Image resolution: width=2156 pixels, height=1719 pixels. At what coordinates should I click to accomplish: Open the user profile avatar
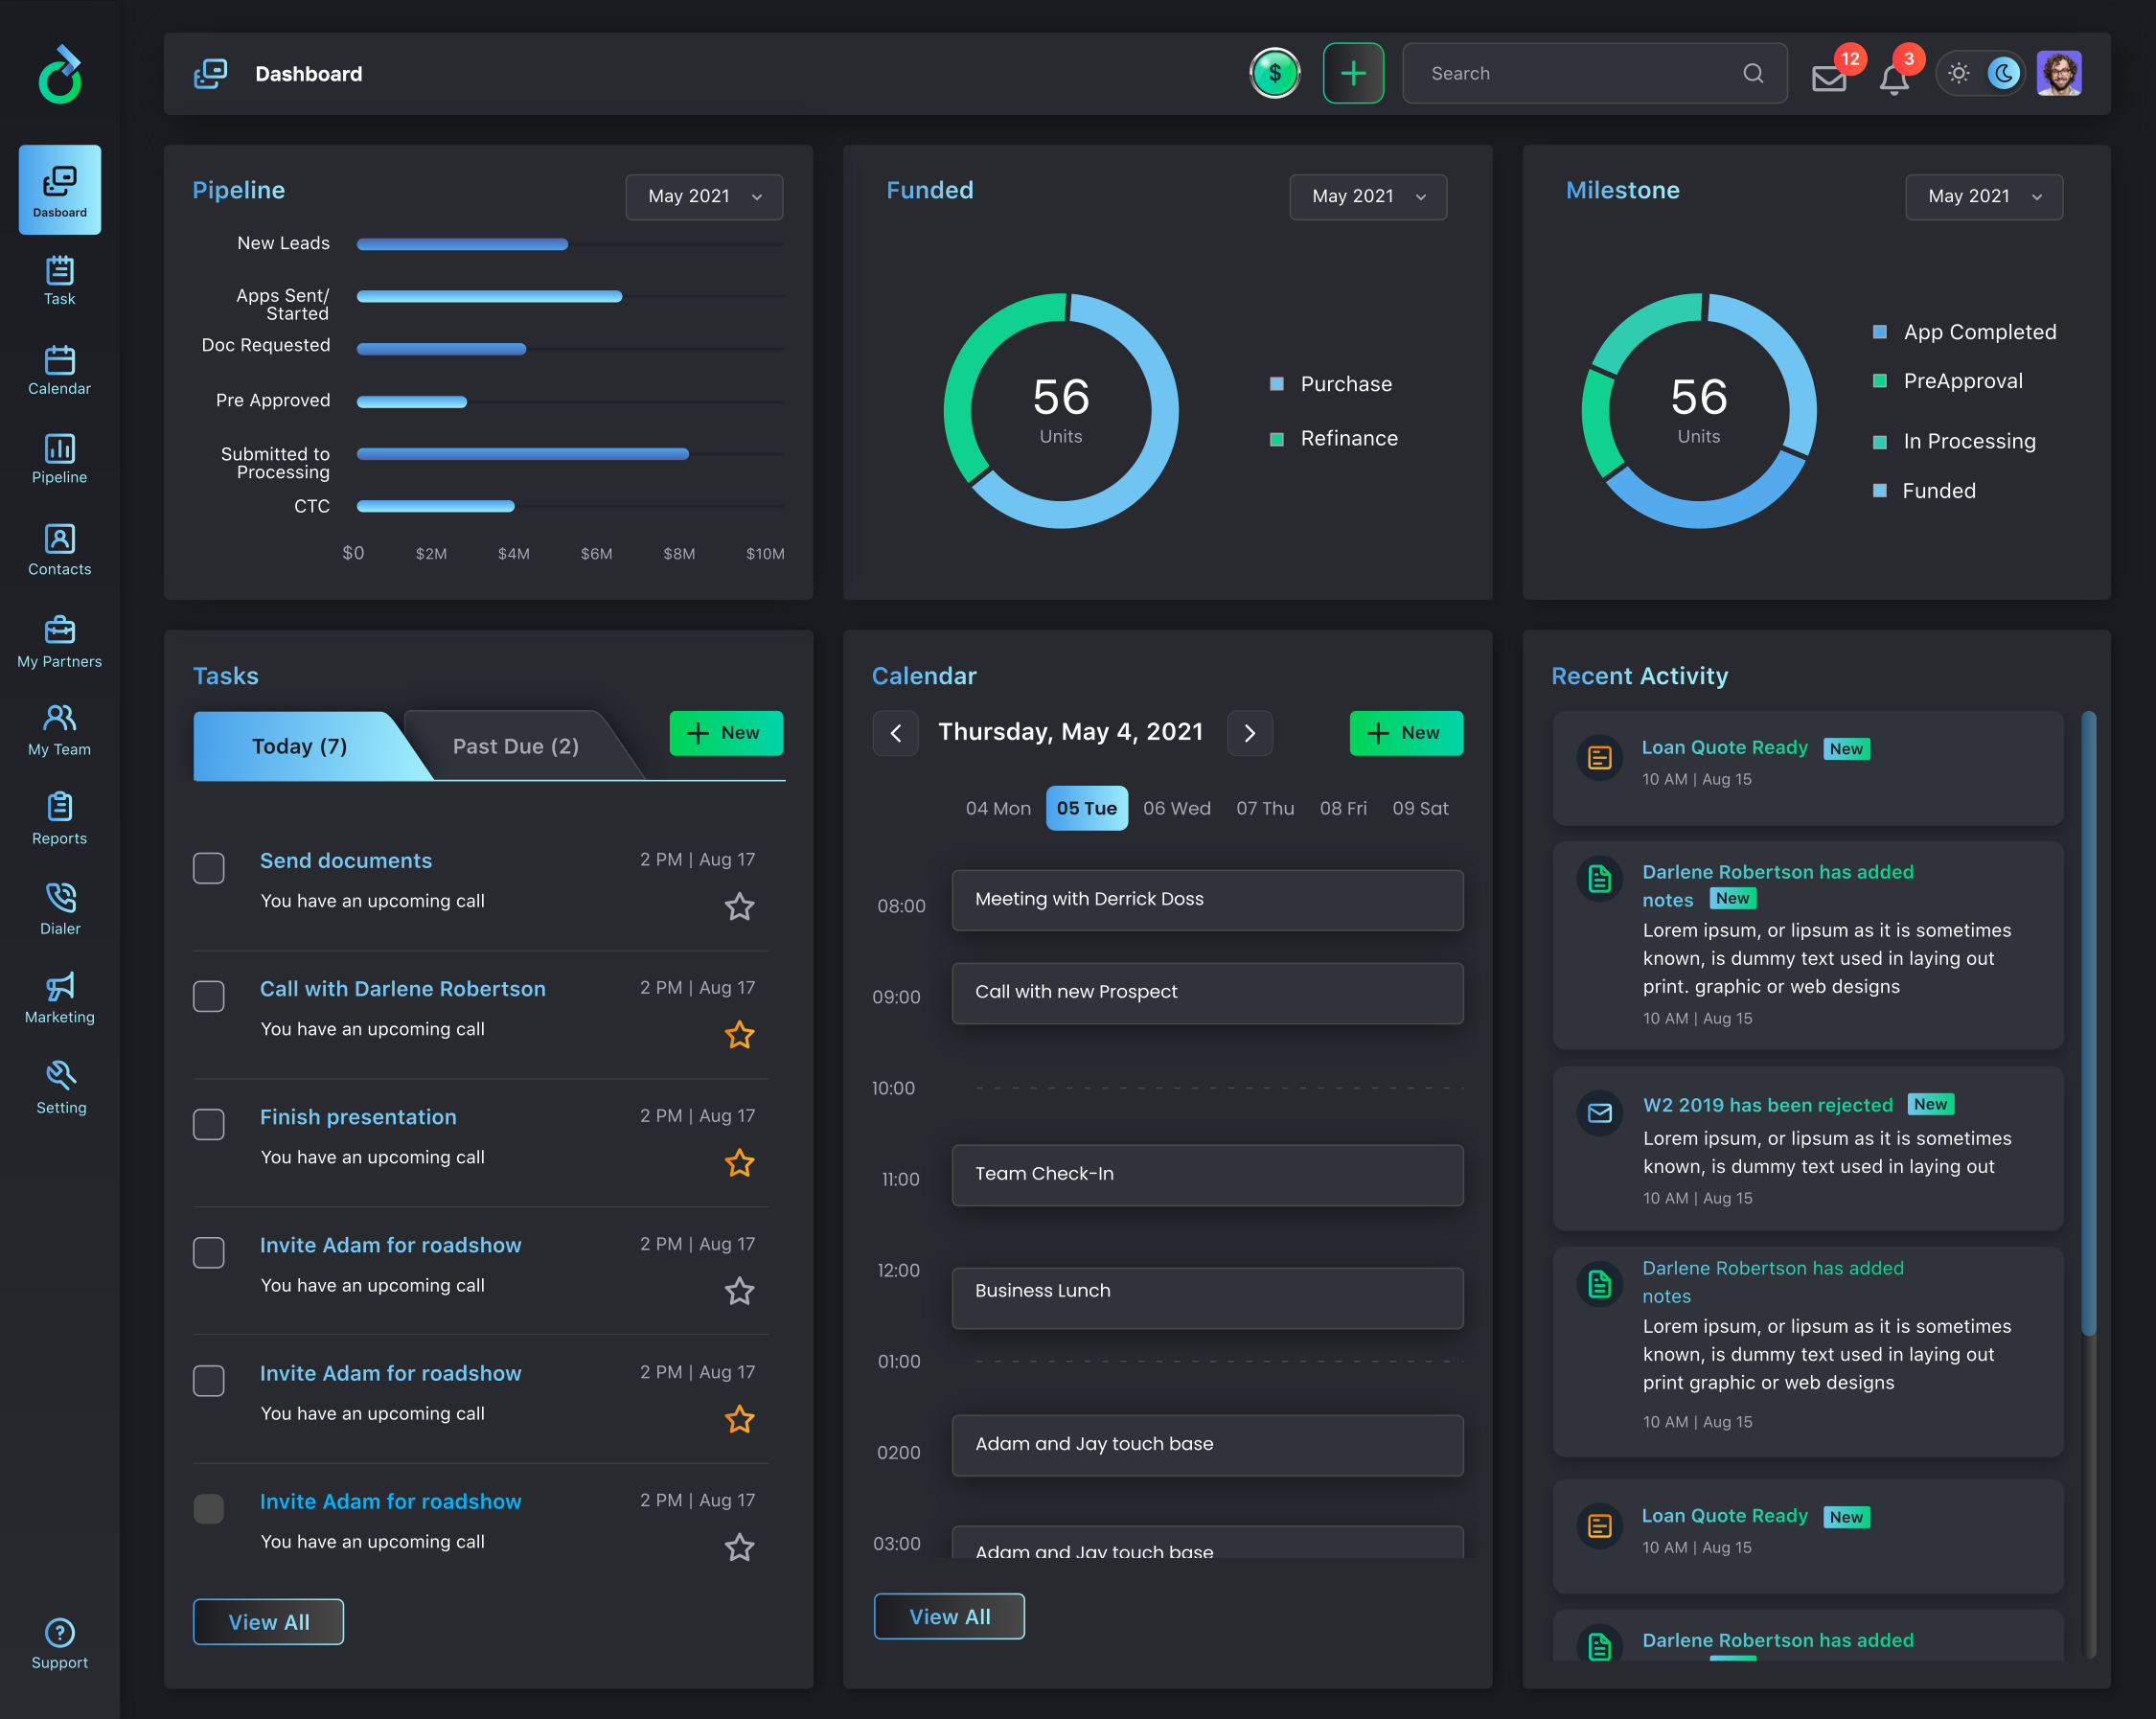[x=2059, y=73]
